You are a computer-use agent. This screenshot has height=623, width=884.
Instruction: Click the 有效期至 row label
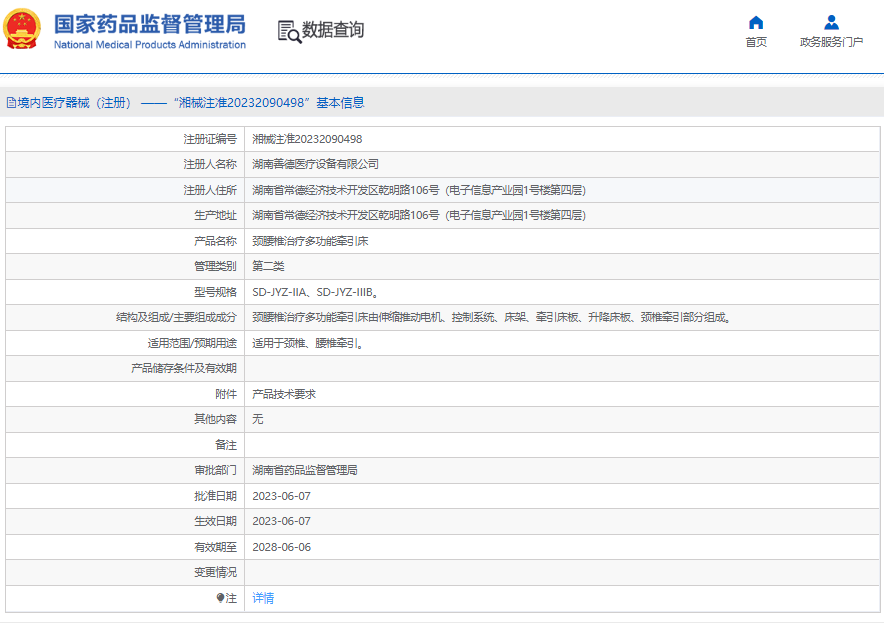215,547
